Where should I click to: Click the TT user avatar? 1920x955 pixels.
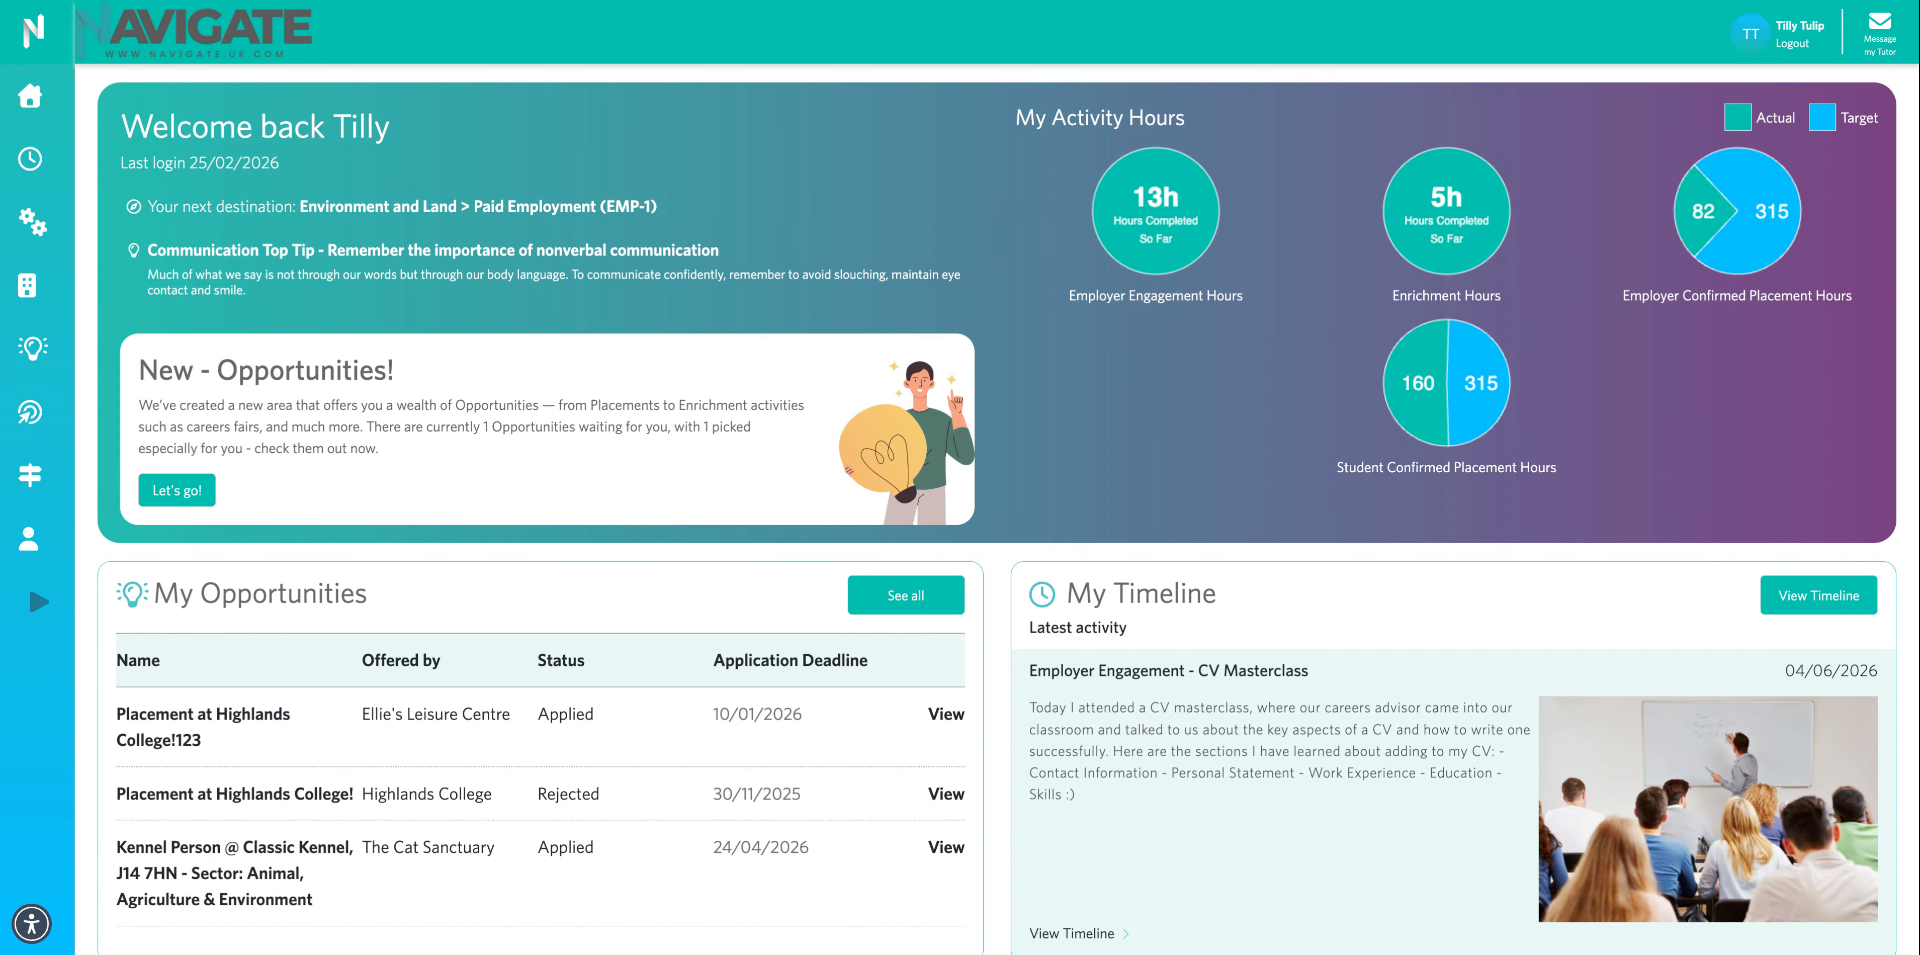(x=1750, y=34)
